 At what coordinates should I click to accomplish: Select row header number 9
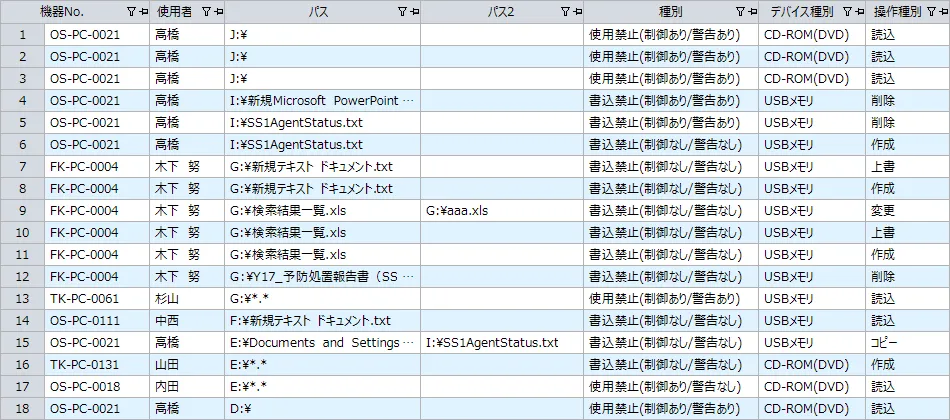[22, 210]
